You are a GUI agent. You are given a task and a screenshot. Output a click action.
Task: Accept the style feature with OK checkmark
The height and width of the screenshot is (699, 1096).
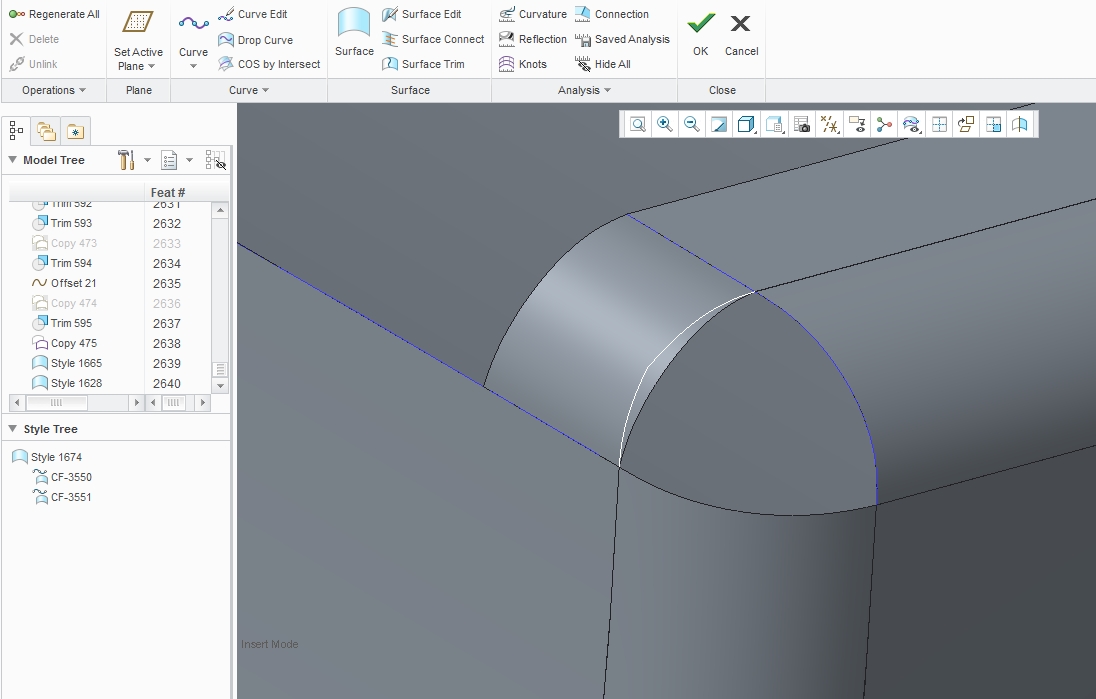[700, 33]
